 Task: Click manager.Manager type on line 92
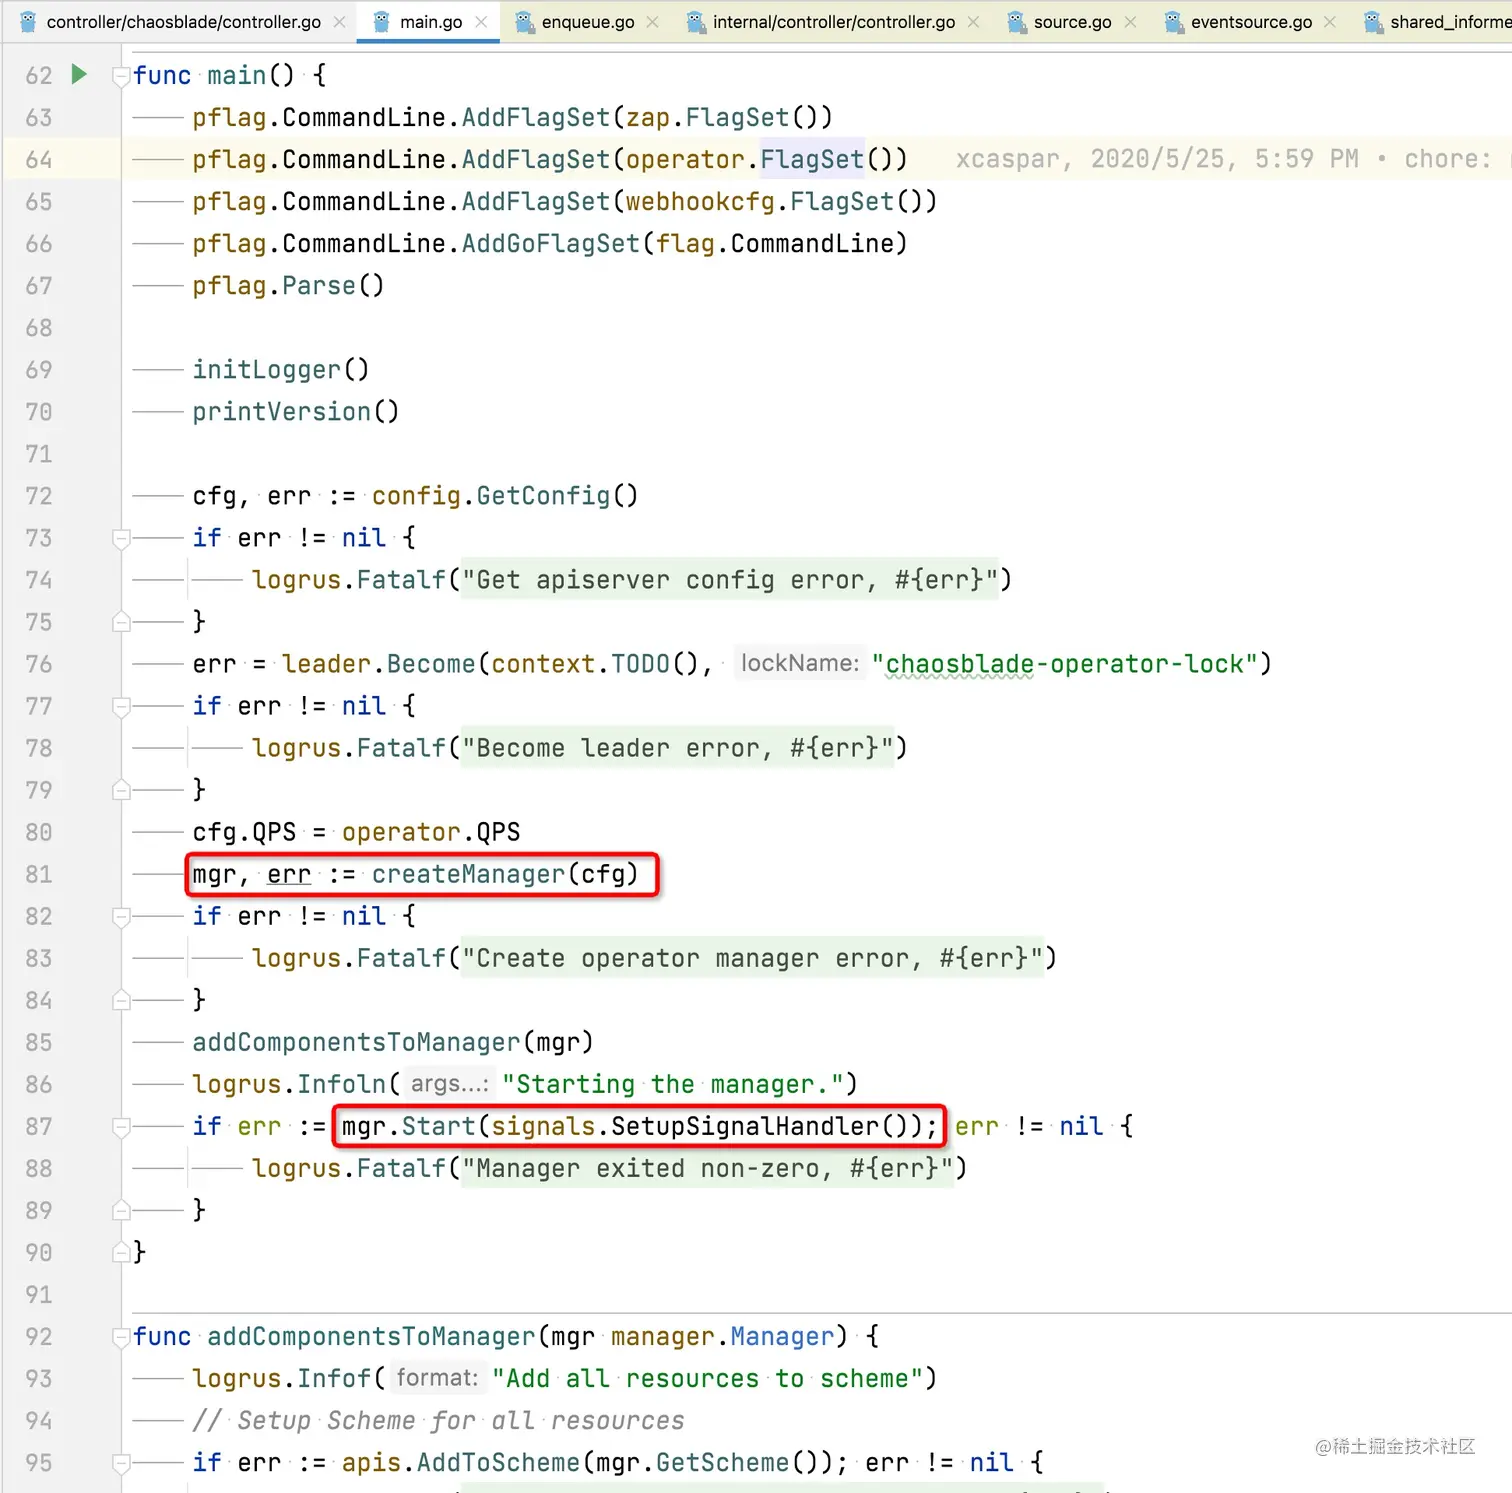click(x=722, y=1336)
